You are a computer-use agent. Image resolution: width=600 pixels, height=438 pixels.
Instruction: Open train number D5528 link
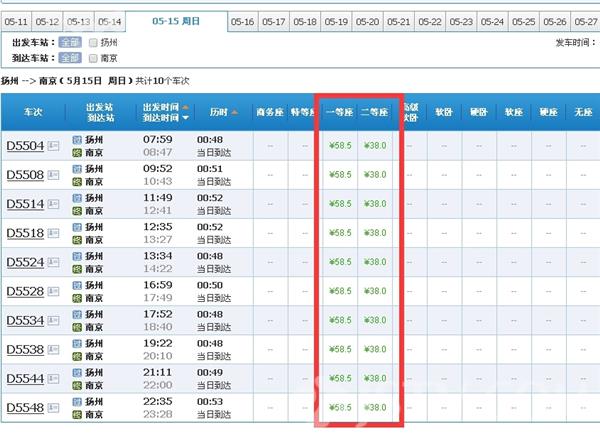[x=25, y=291]
